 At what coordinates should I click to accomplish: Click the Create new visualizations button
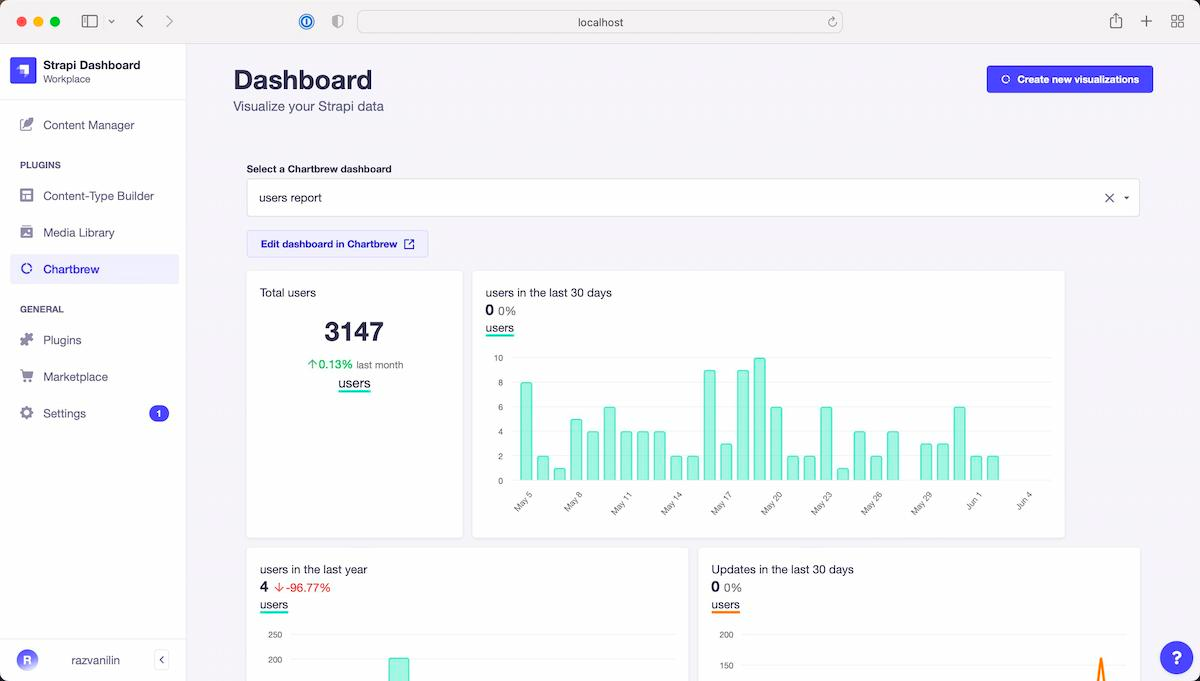[x=1069, y=78]
